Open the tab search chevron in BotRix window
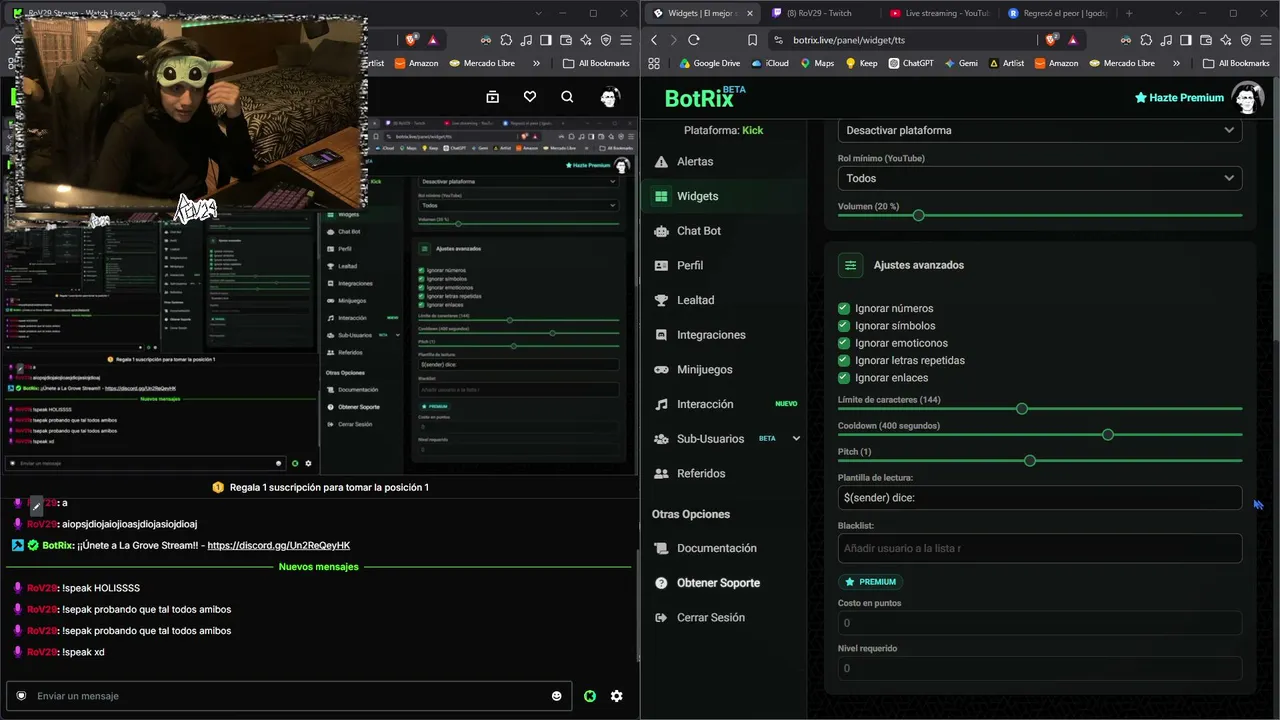Viewport: 1280px width, 720px height. click(x=1179, y=13)
